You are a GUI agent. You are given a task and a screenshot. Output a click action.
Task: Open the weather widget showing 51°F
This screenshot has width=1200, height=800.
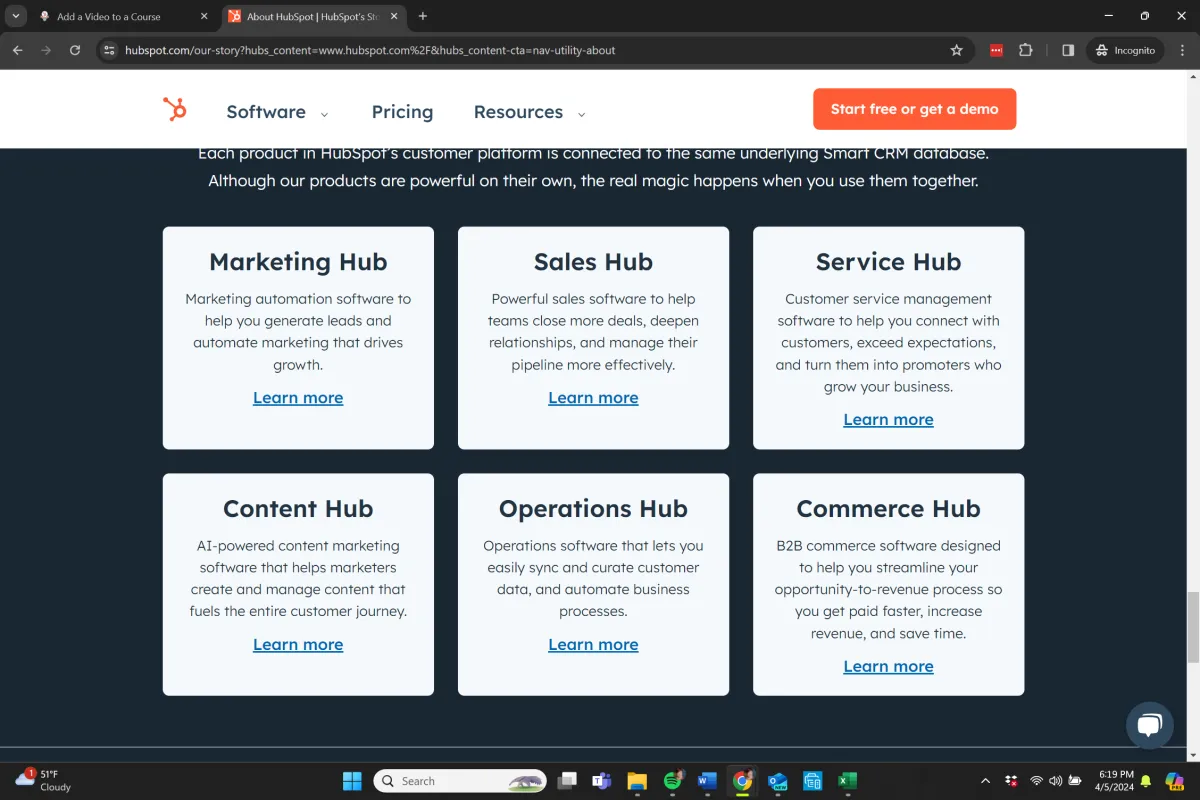pos(44,781)
